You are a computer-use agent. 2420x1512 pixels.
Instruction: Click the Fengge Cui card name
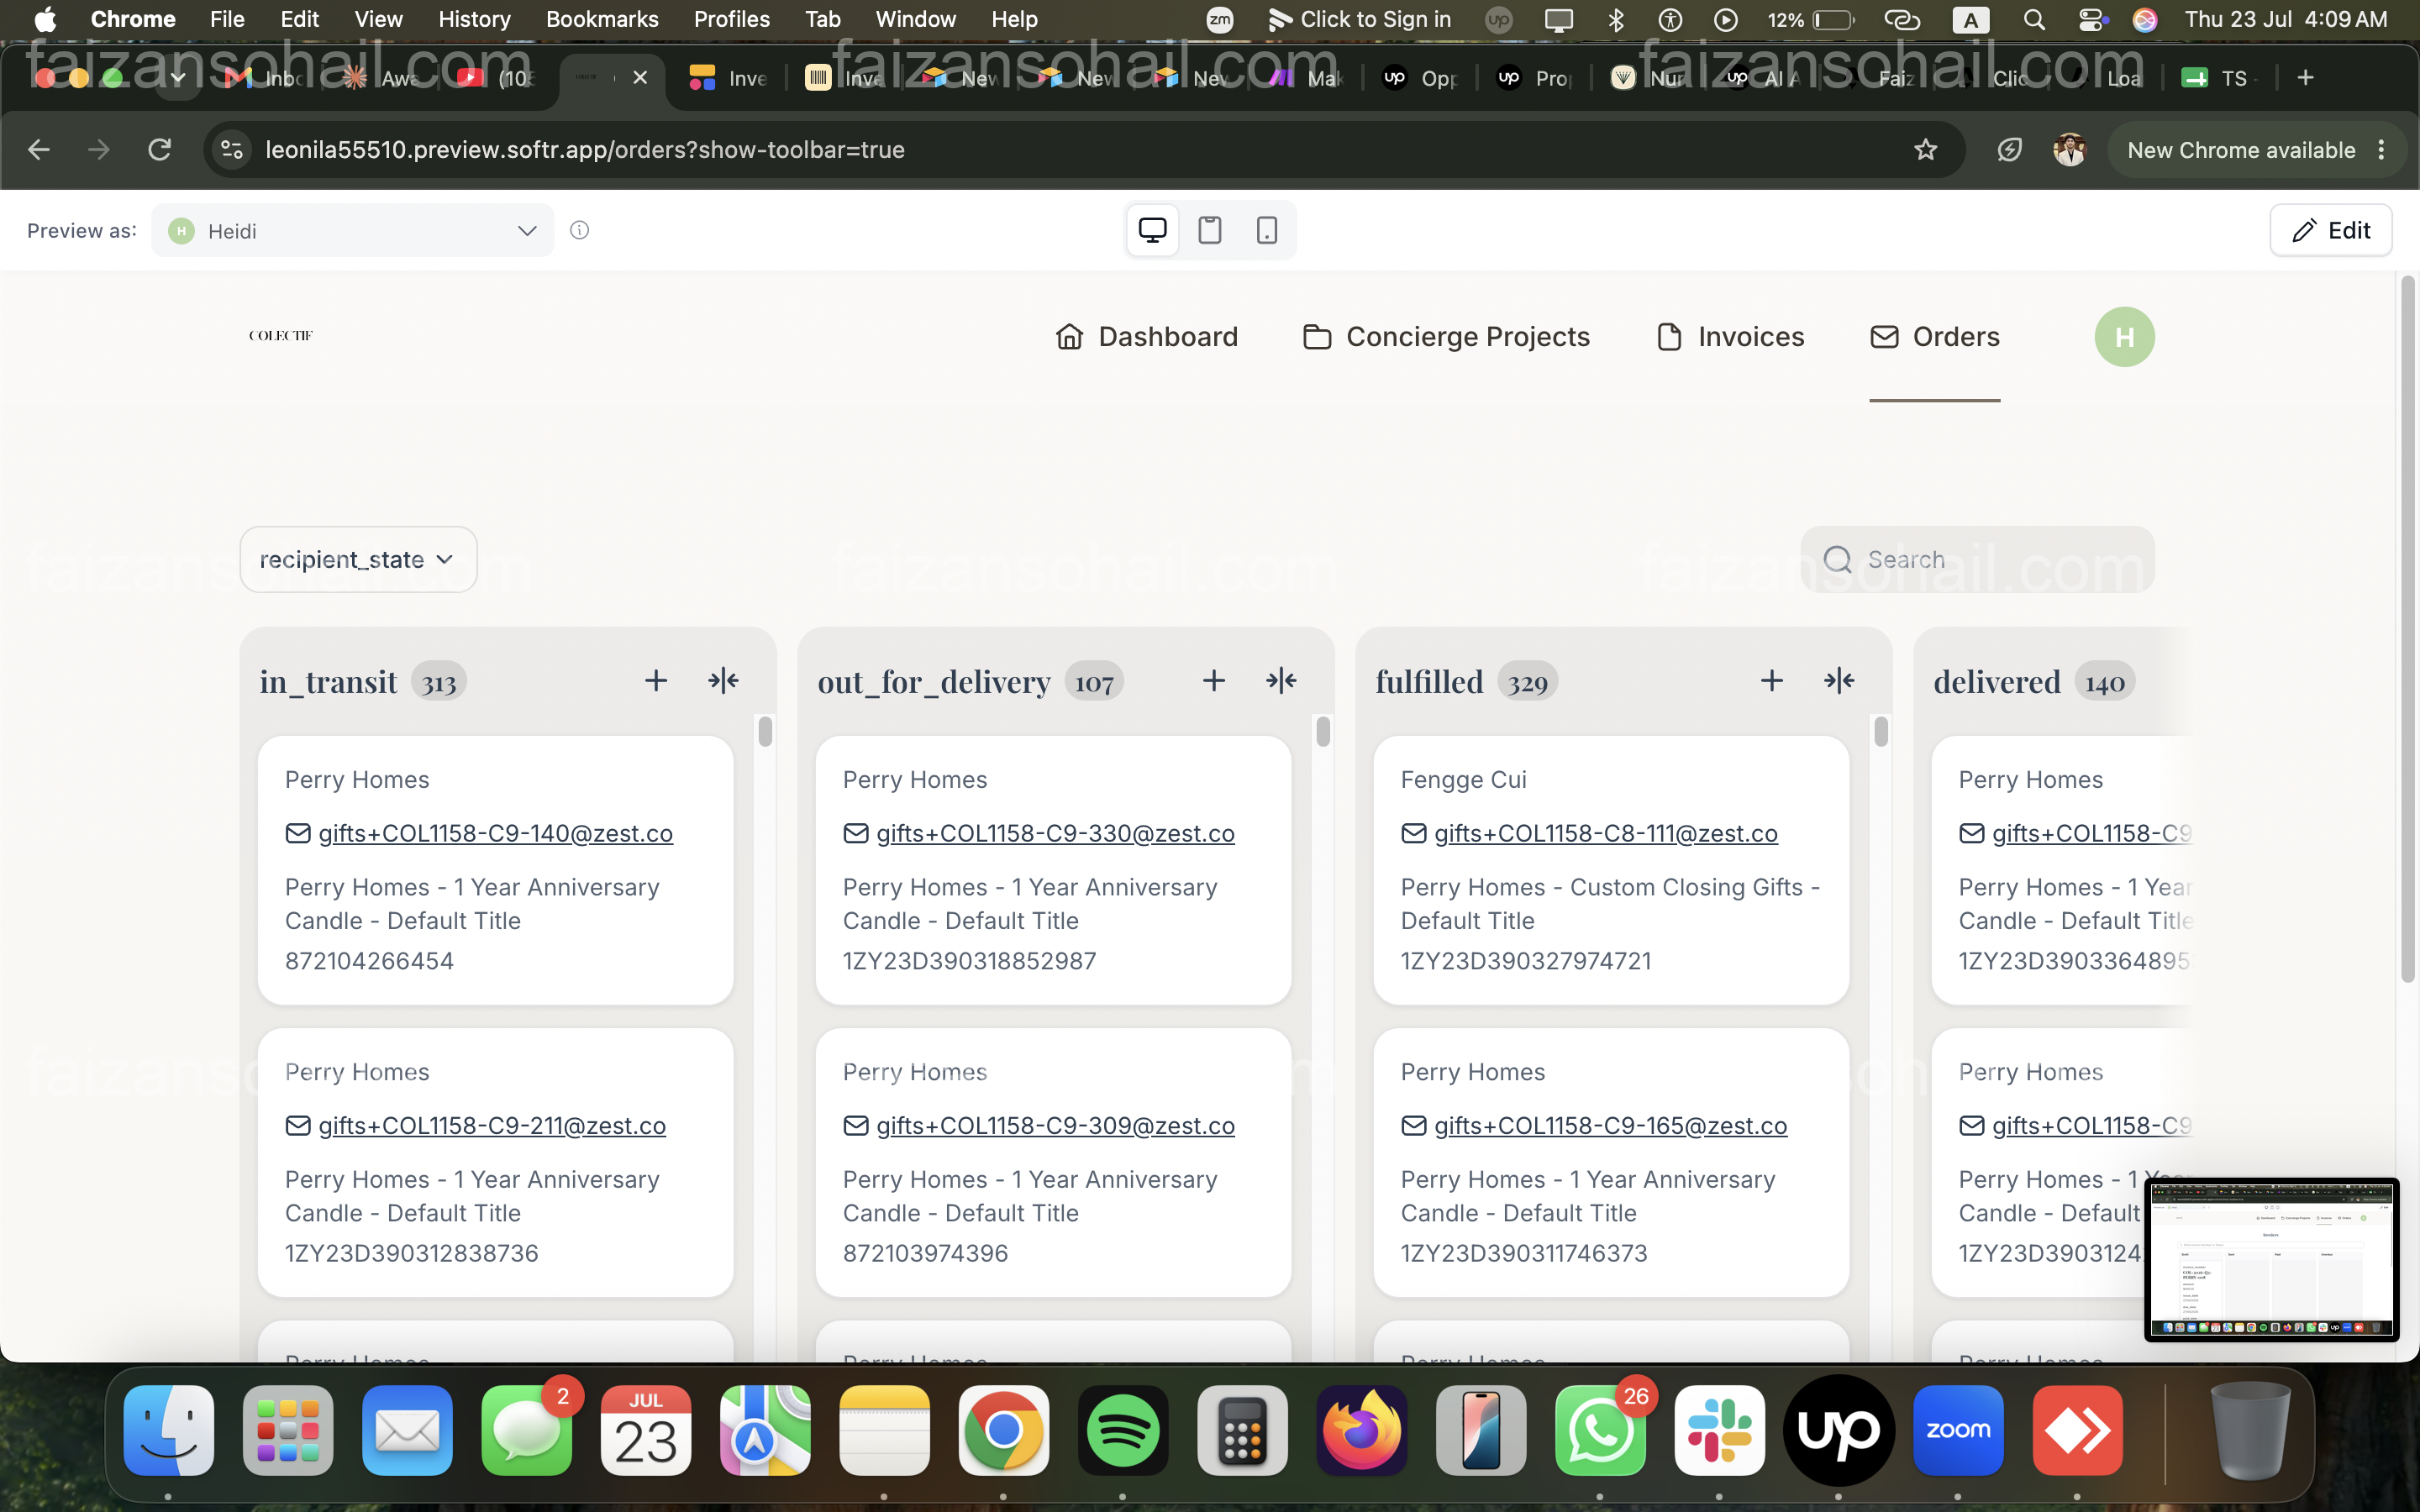1463,780
